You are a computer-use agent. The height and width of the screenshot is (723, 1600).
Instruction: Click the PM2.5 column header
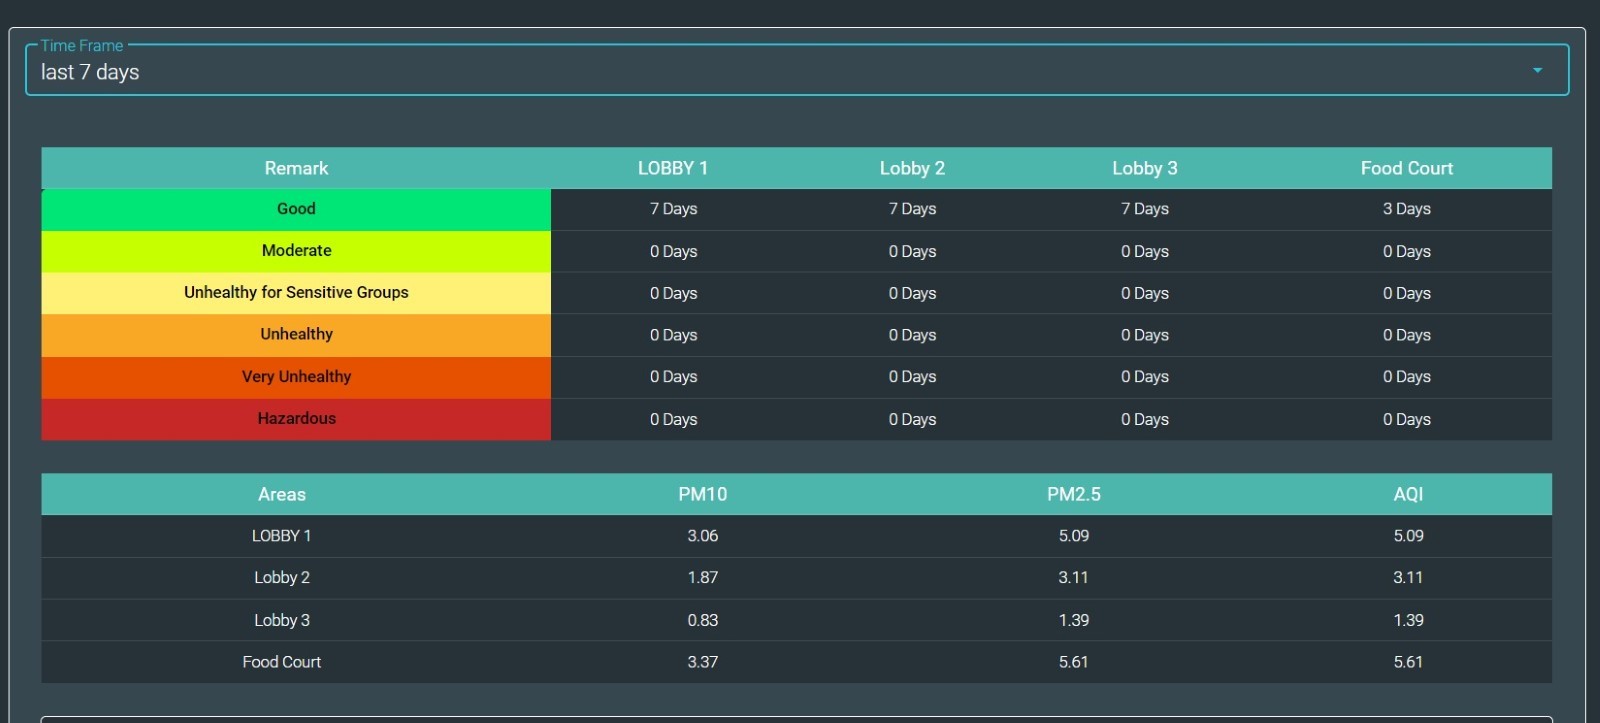pos(1073,494)
